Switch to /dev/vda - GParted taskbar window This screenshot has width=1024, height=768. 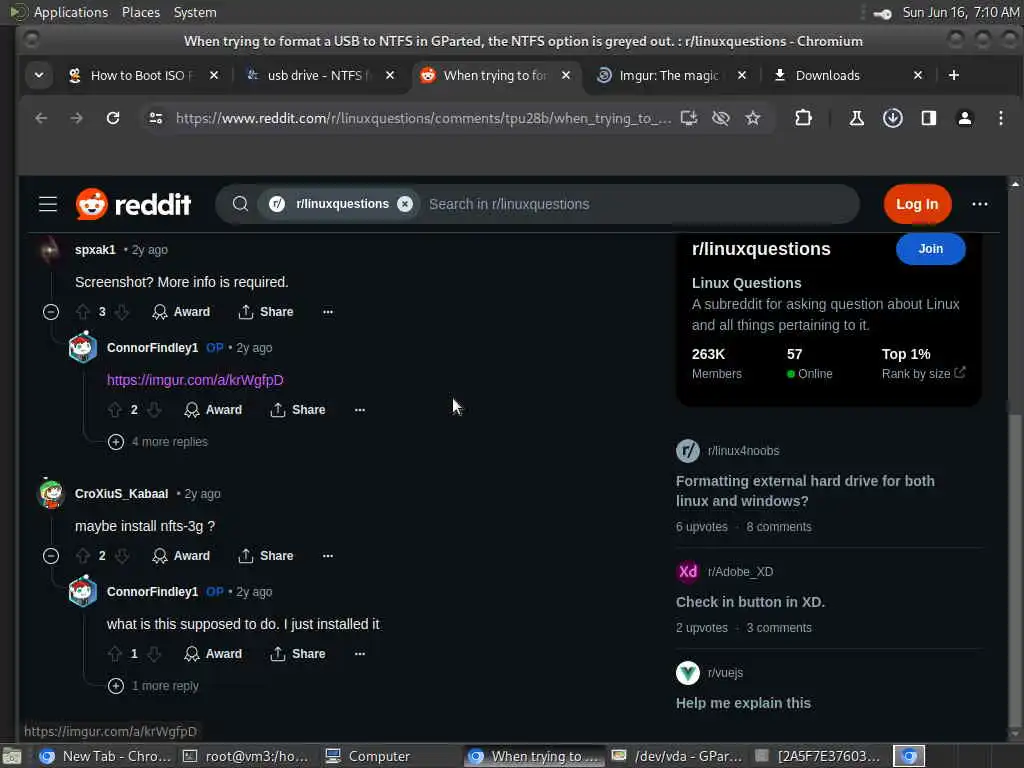677,756
